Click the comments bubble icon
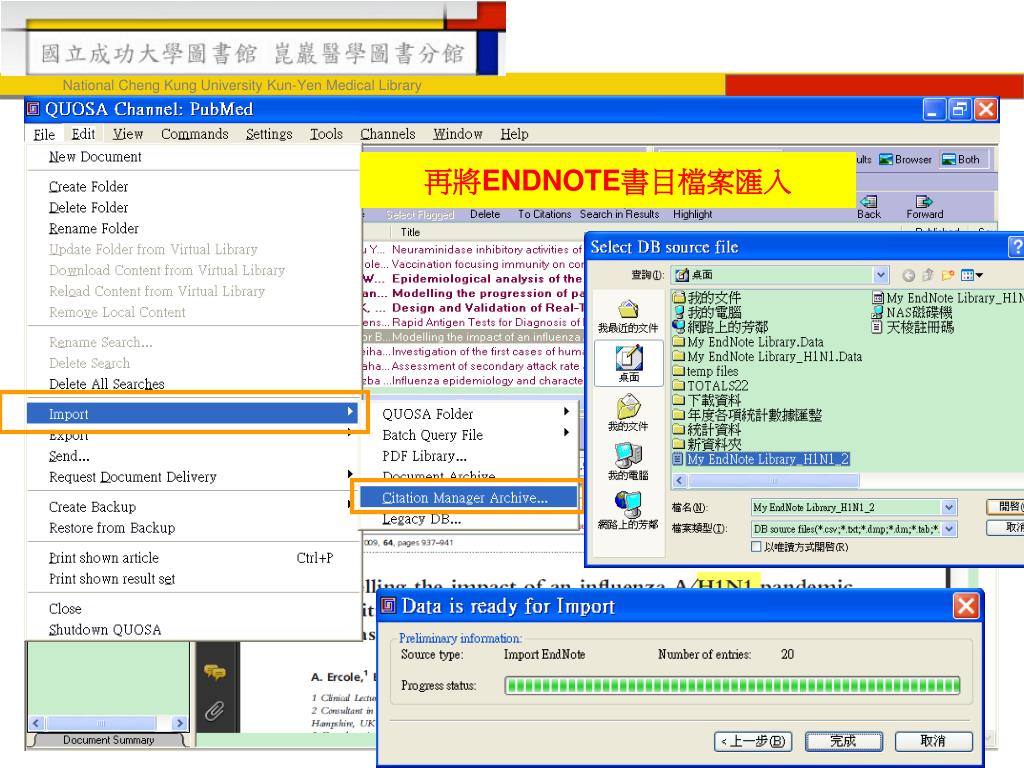Screen dimensions: 1024x768 tap(214, 671)
